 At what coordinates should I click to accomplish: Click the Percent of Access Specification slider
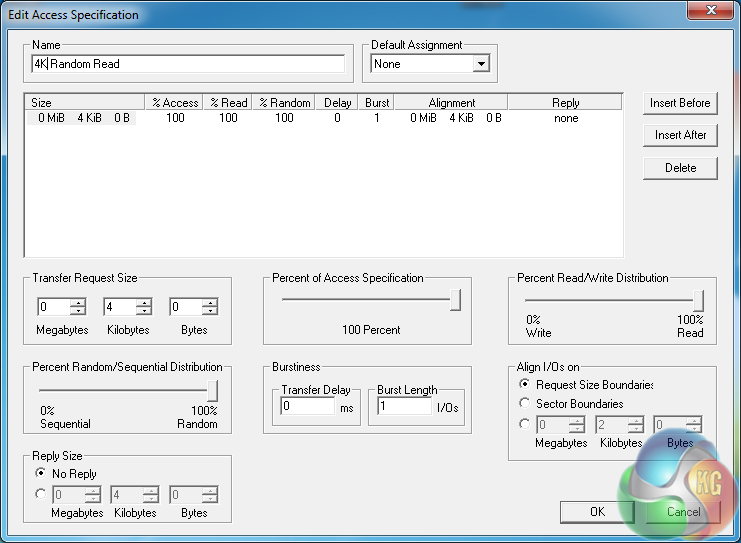click(x=370, y=299)
